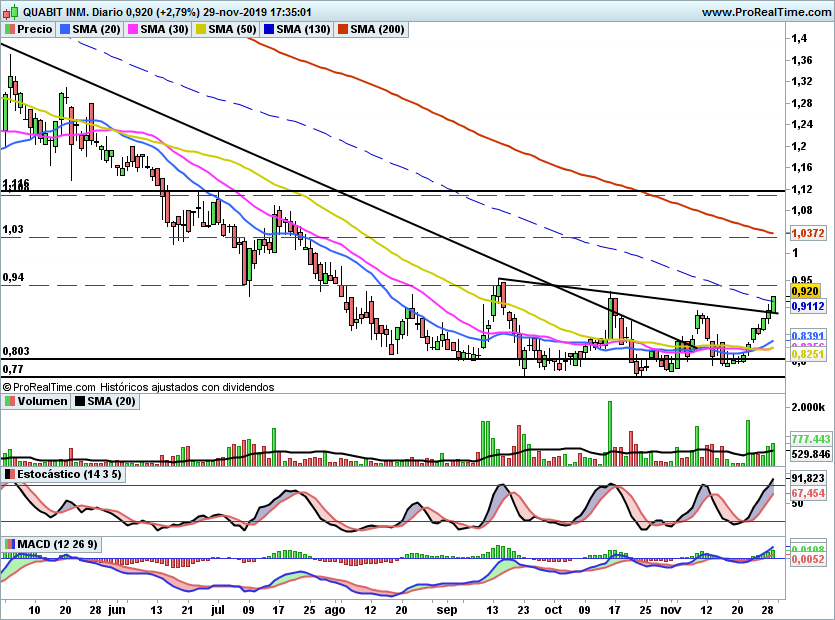
Task: Click the SMA 50 value tag 0,8251
Action: coord(808,354)
